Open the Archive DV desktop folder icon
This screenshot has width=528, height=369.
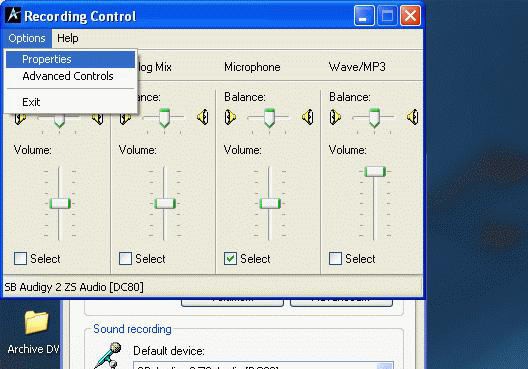(x=36, y=323)
